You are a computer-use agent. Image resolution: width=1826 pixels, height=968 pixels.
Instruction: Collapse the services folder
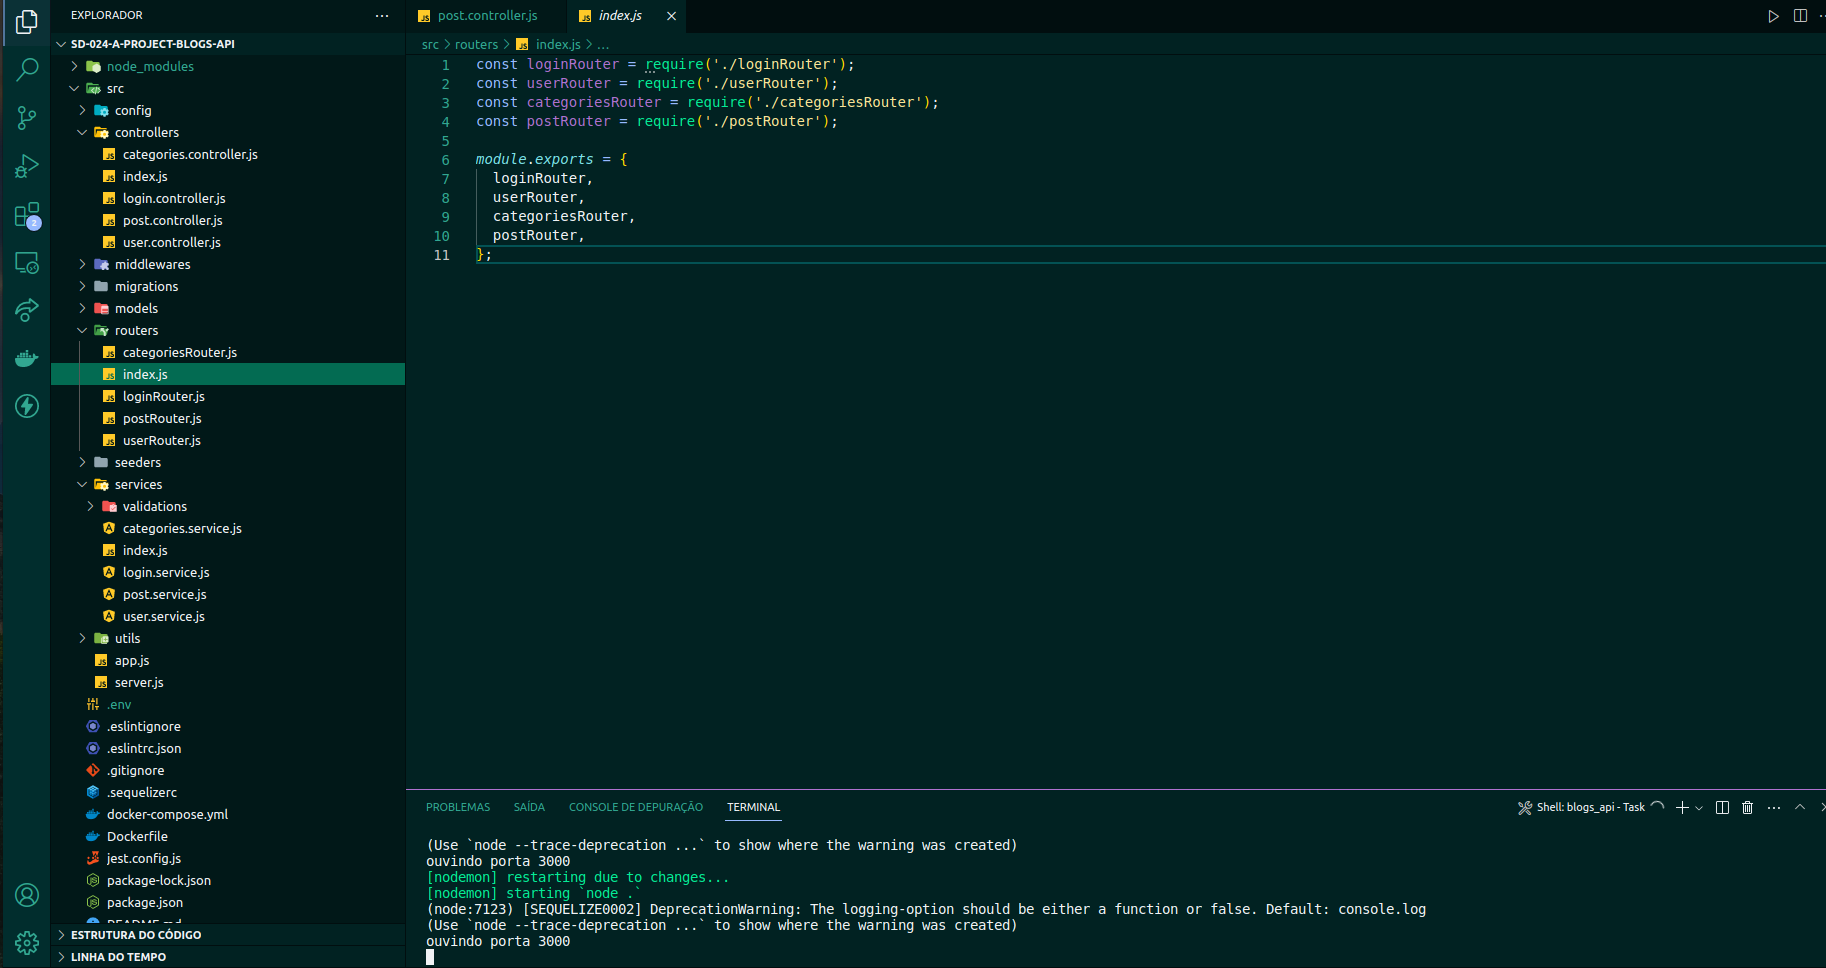228,484
